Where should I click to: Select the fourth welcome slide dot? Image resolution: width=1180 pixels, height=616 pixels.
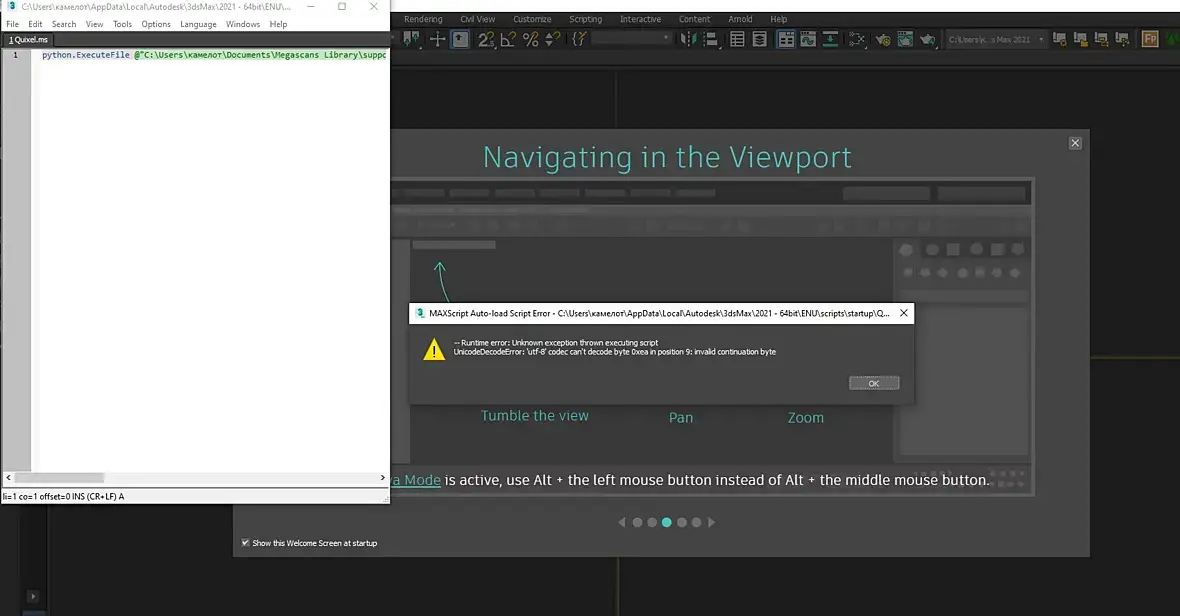click(682, 522)
